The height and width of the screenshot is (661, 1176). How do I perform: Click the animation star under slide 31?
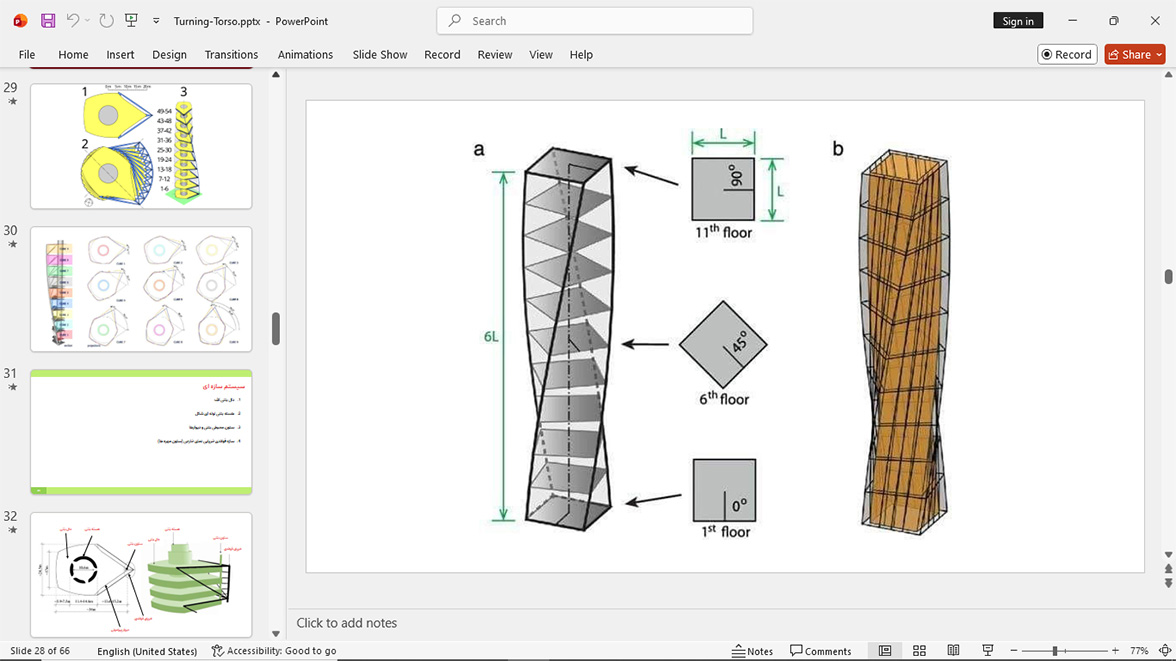point(12,388)
